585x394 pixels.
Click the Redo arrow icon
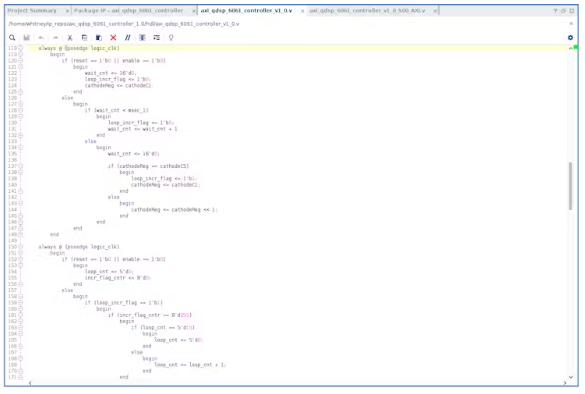coord(56,38)
